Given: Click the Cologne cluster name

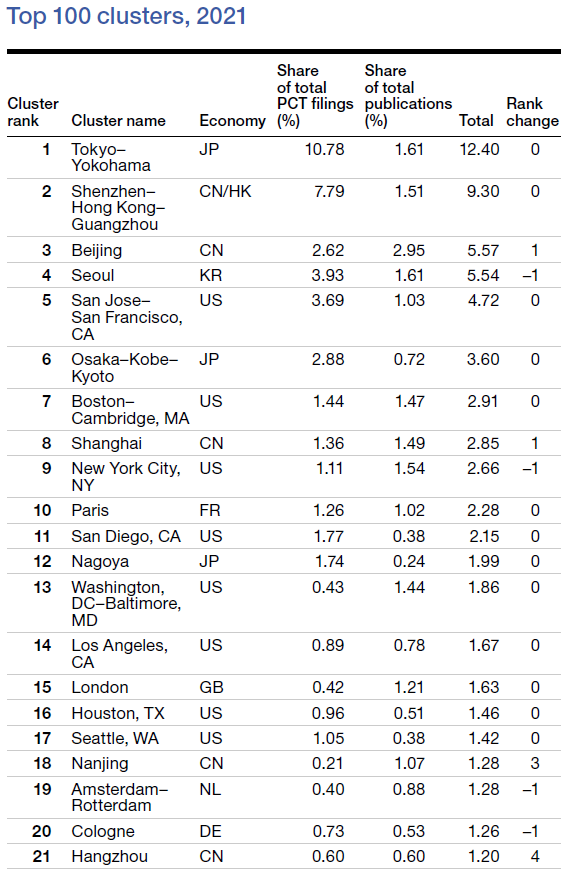Looking at the screenshot, I should [103, 832].
